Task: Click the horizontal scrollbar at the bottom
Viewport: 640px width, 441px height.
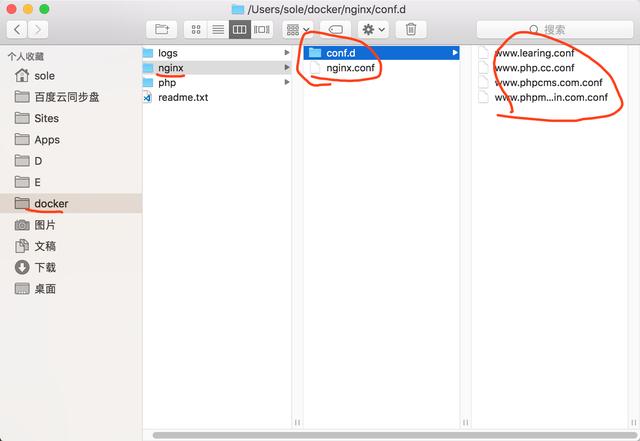Action: [x=394, y=435]
